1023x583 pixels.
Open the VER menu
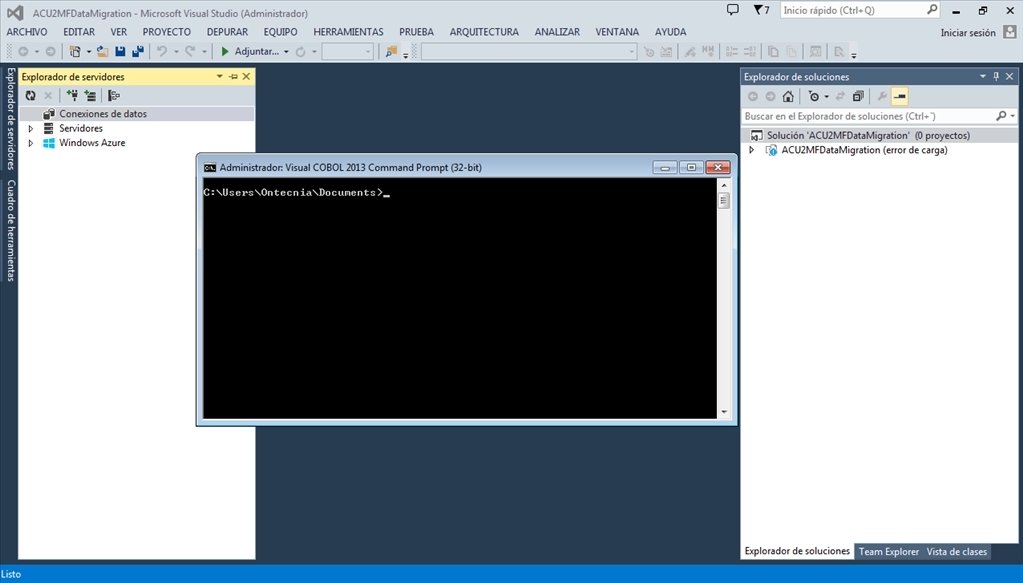coord(119,32)
